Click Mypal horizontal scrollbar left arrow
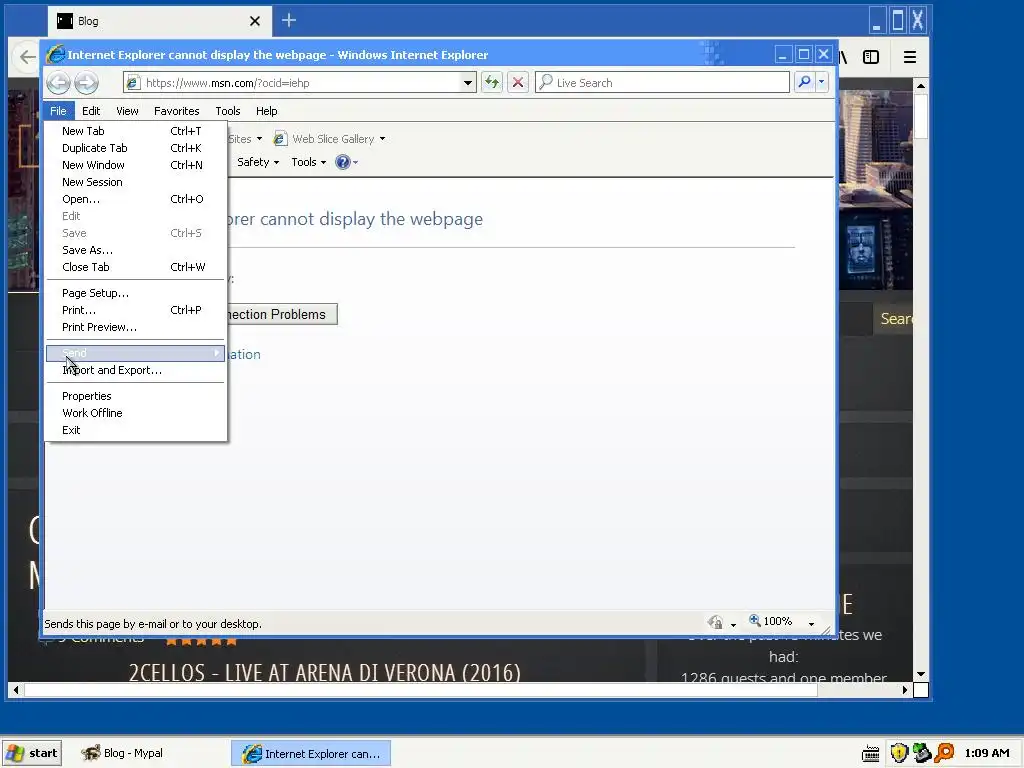1024x768 pixels. (x=16, y=690)
